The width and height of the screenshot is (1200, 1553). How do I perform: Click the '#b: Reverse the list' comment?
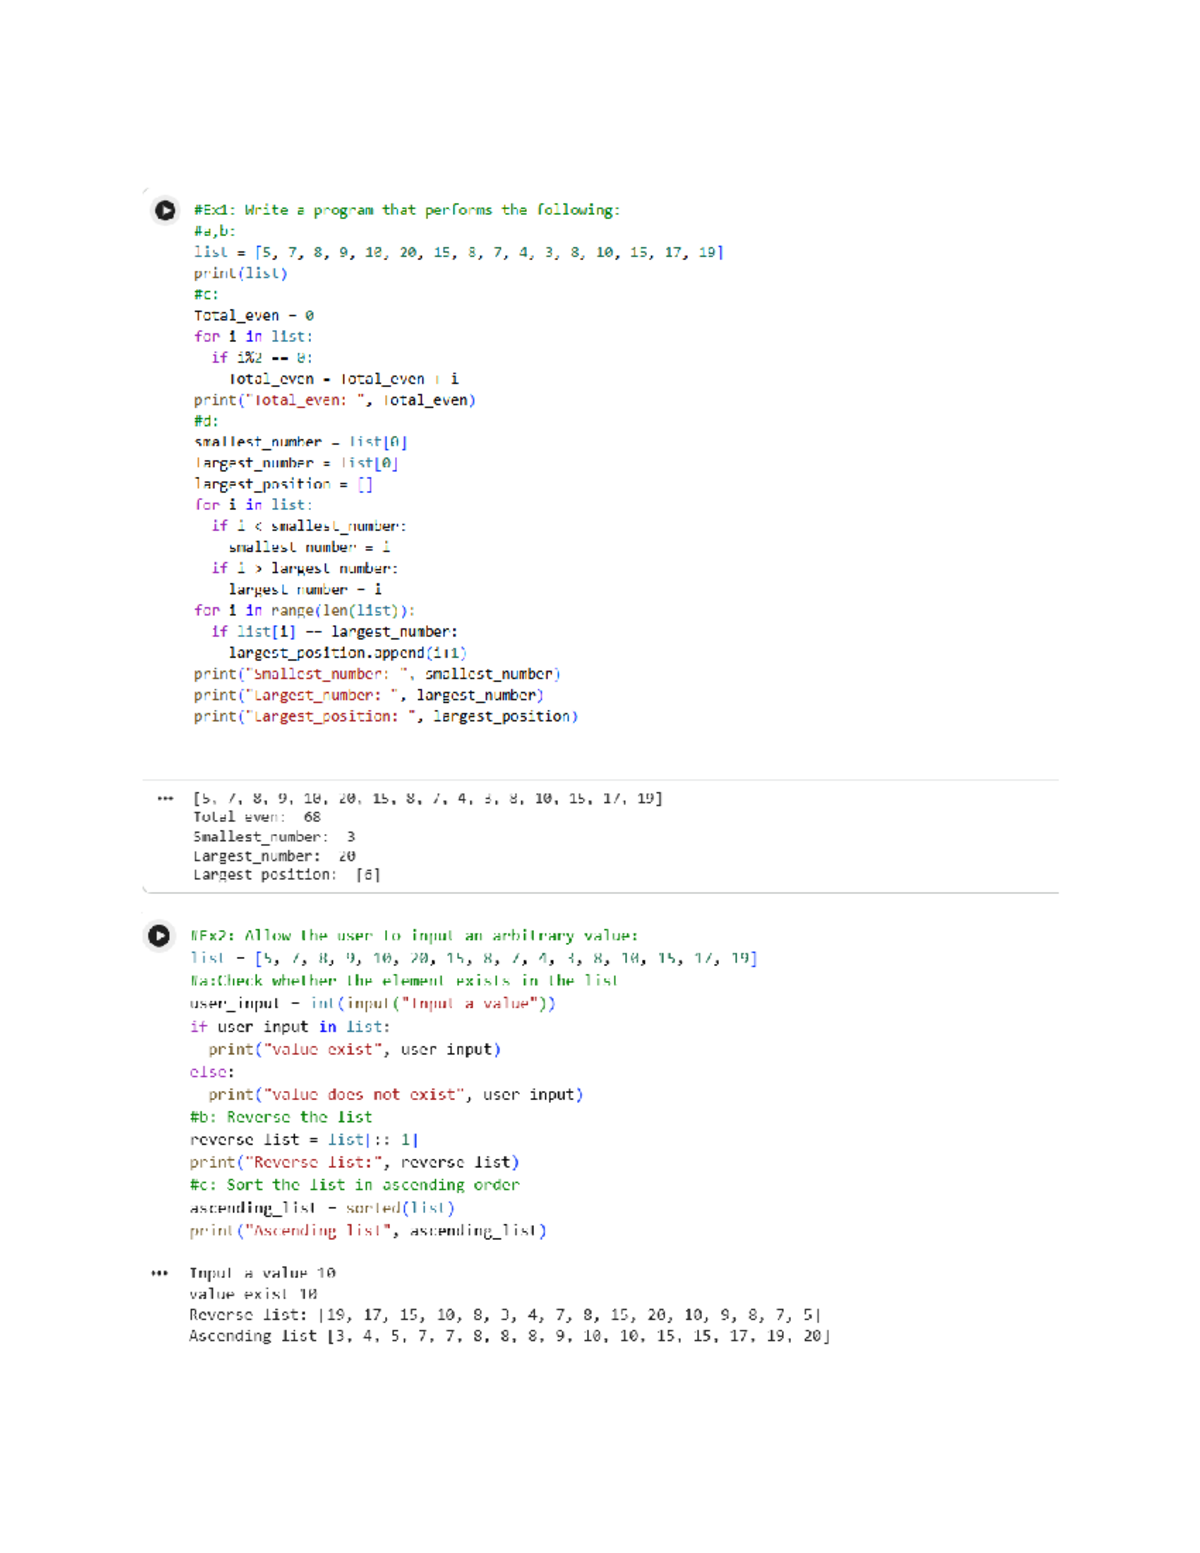pos(281,1117)
